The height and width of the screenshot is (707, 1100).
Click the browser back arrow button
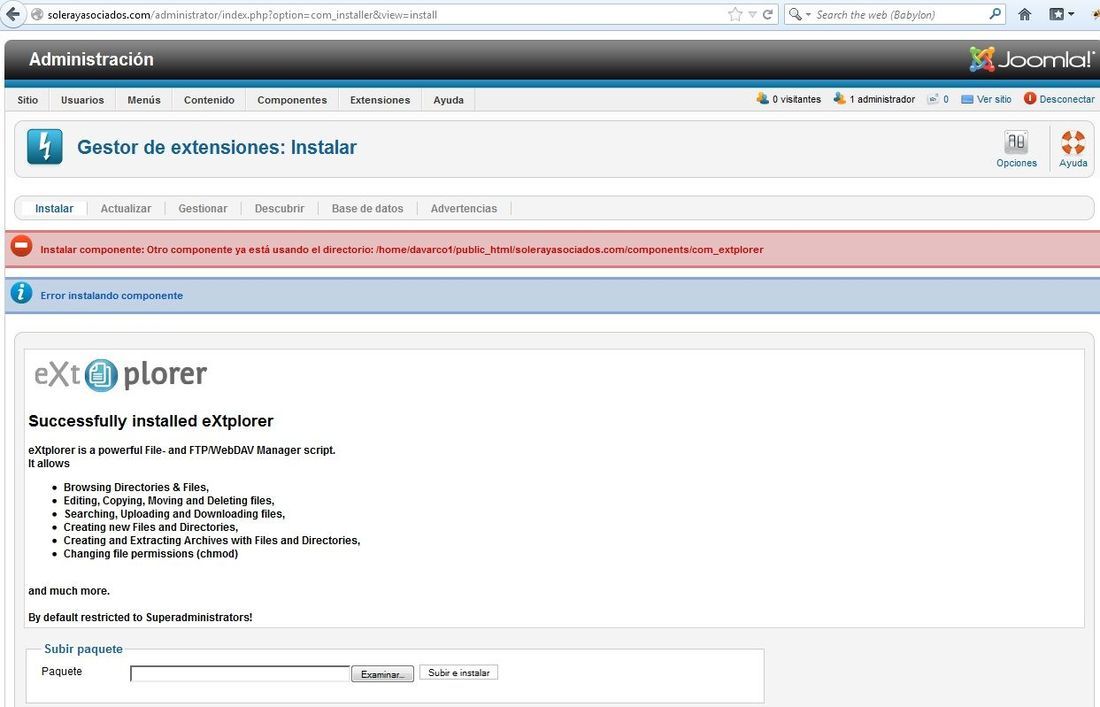pyautogui.click(x=12, y=14)
